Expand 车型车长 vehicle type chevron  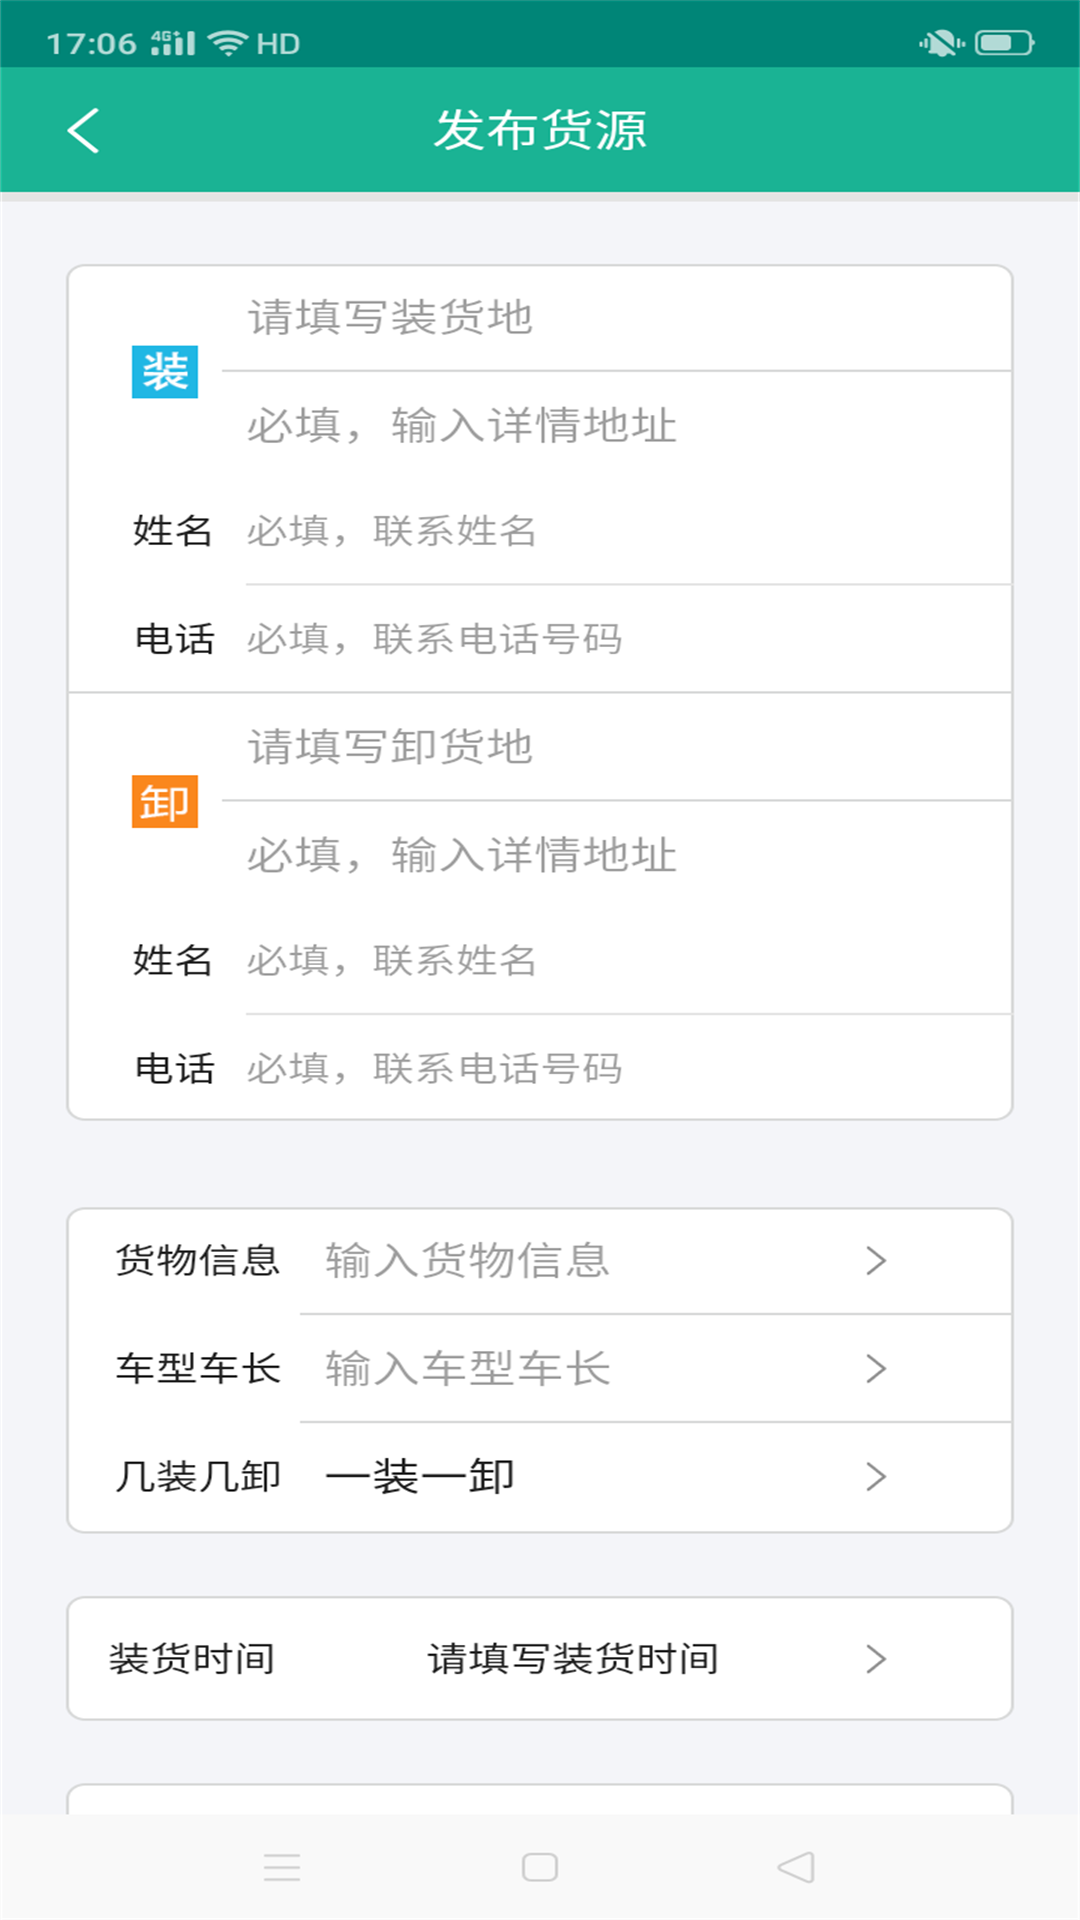[x=876, y=1369]
